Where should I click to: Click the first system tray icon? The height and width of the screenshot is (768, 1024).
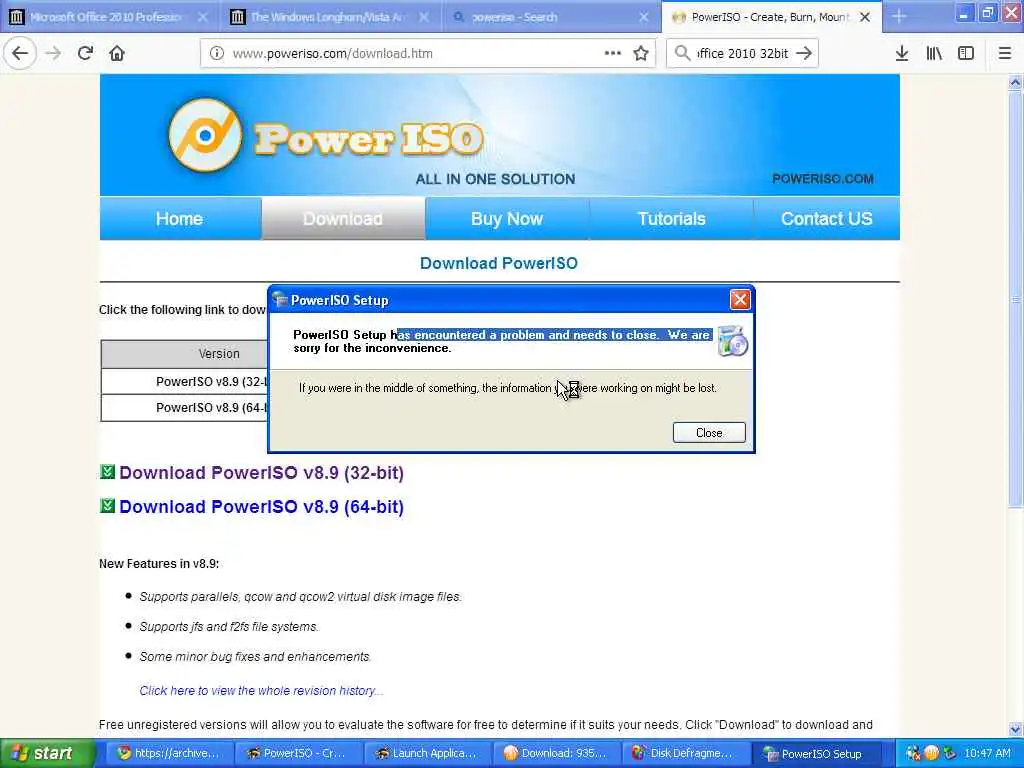[x=913, y=753]
